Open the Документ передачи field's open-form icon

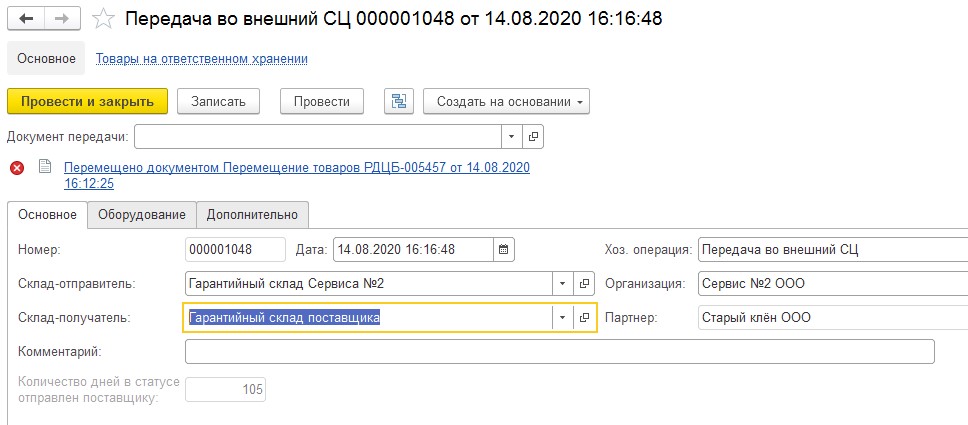[x=533, y=137]
